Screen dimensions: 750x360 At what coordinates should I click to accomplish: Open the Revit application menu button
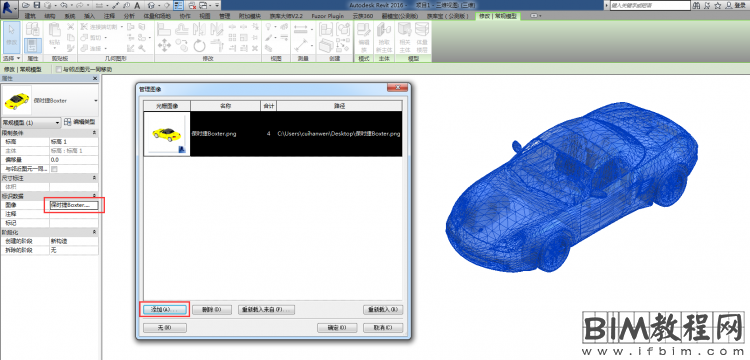[9, 8]
